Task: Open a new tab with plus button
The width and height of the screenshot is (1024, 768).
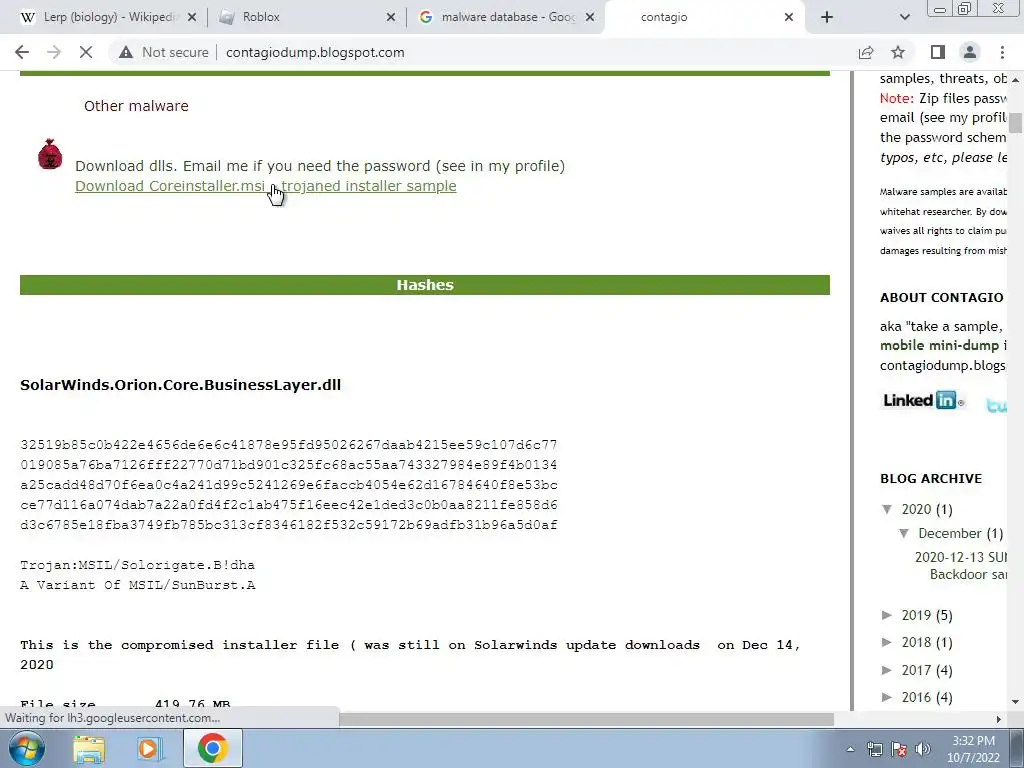Action: click(827, 17)
